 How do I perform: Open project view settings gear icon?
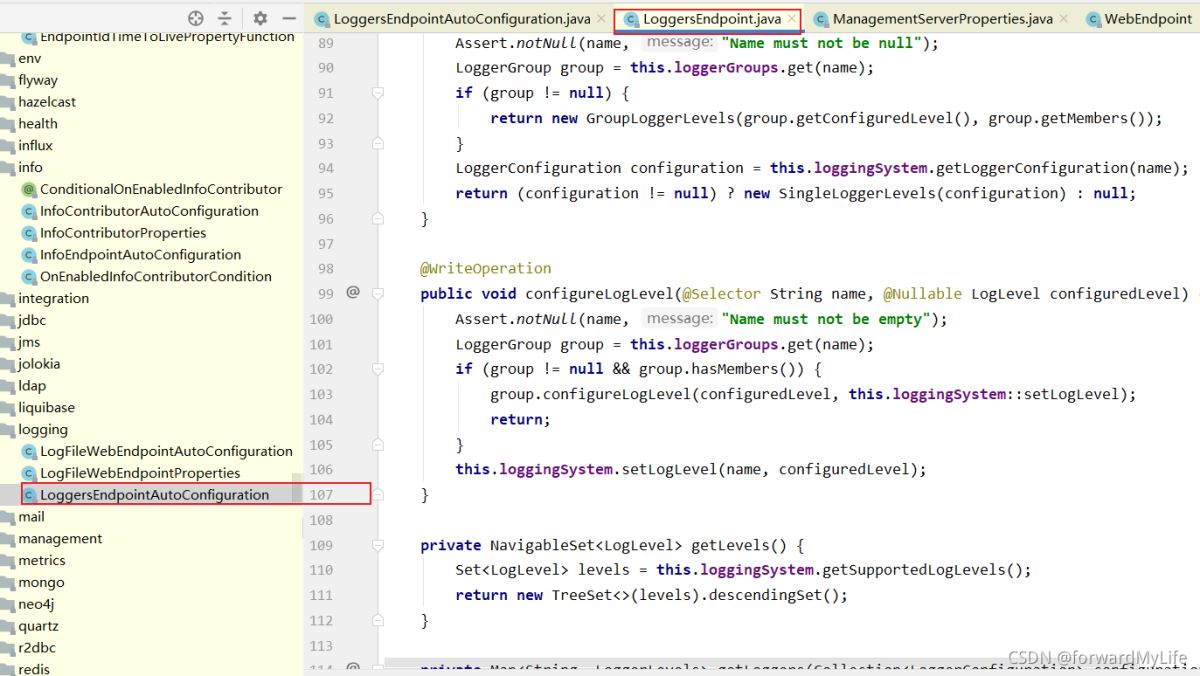pos(260,18)
